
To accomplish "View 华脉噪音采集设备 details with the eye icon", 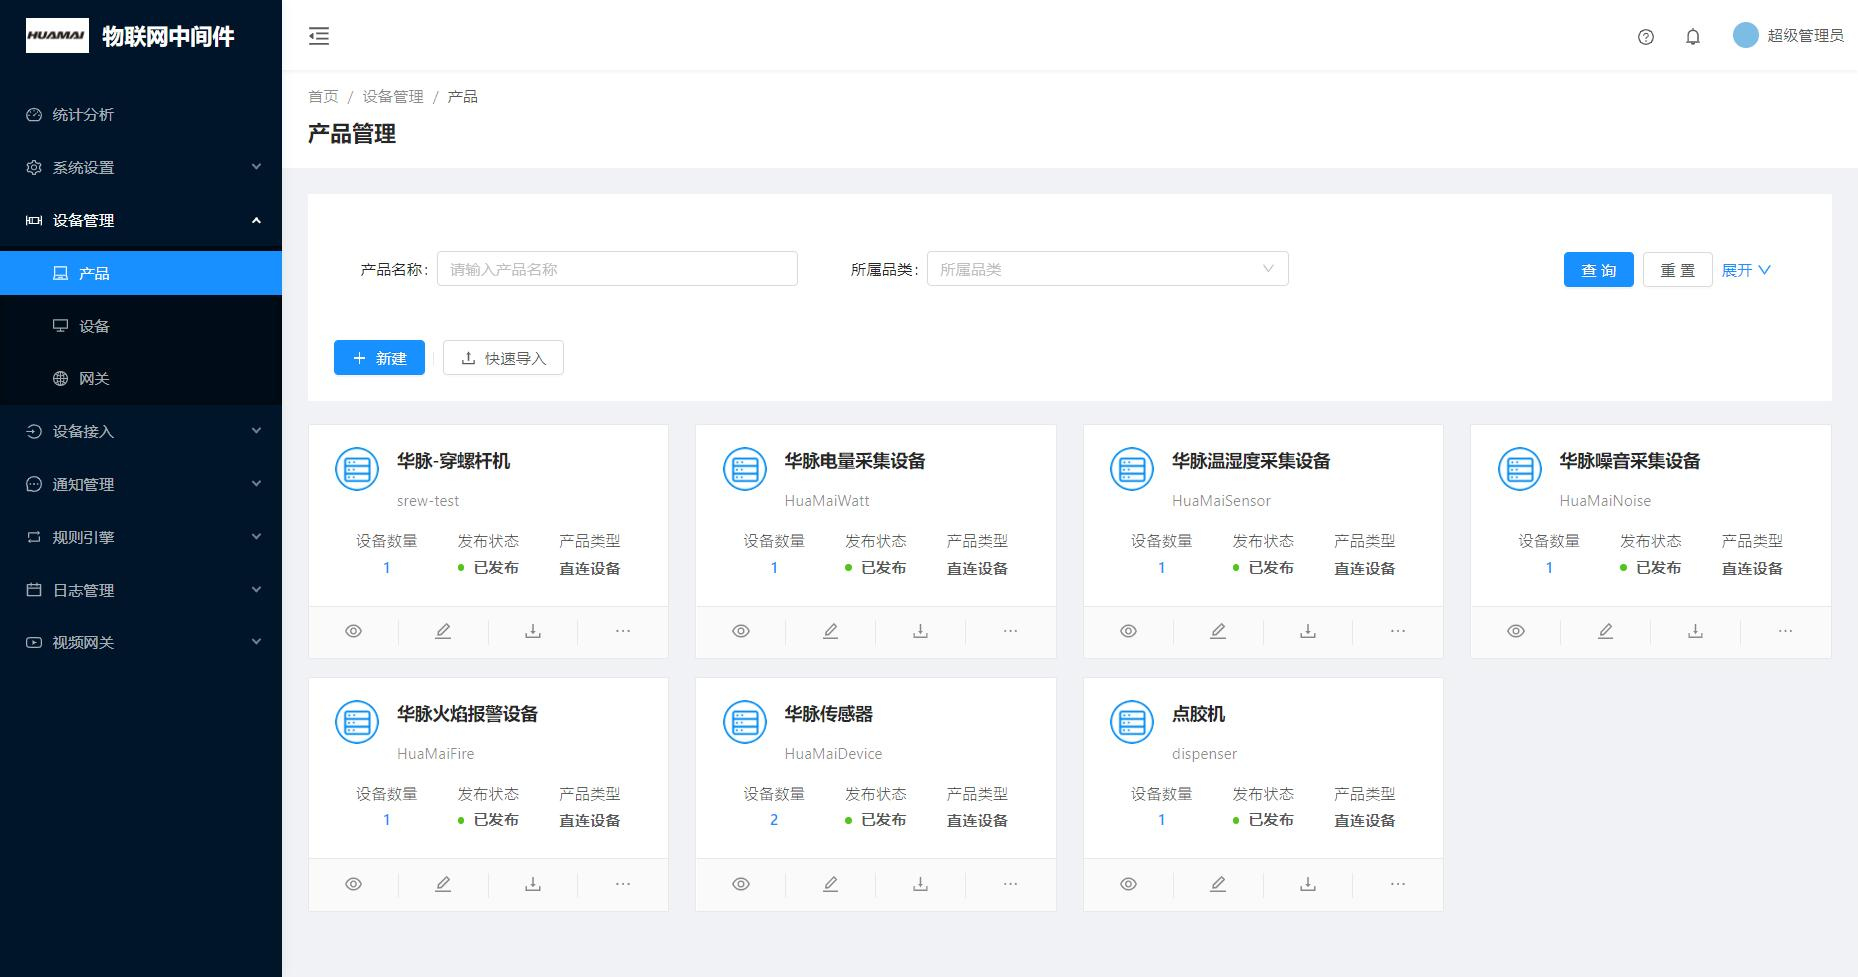I will [x=1516, y=631].
